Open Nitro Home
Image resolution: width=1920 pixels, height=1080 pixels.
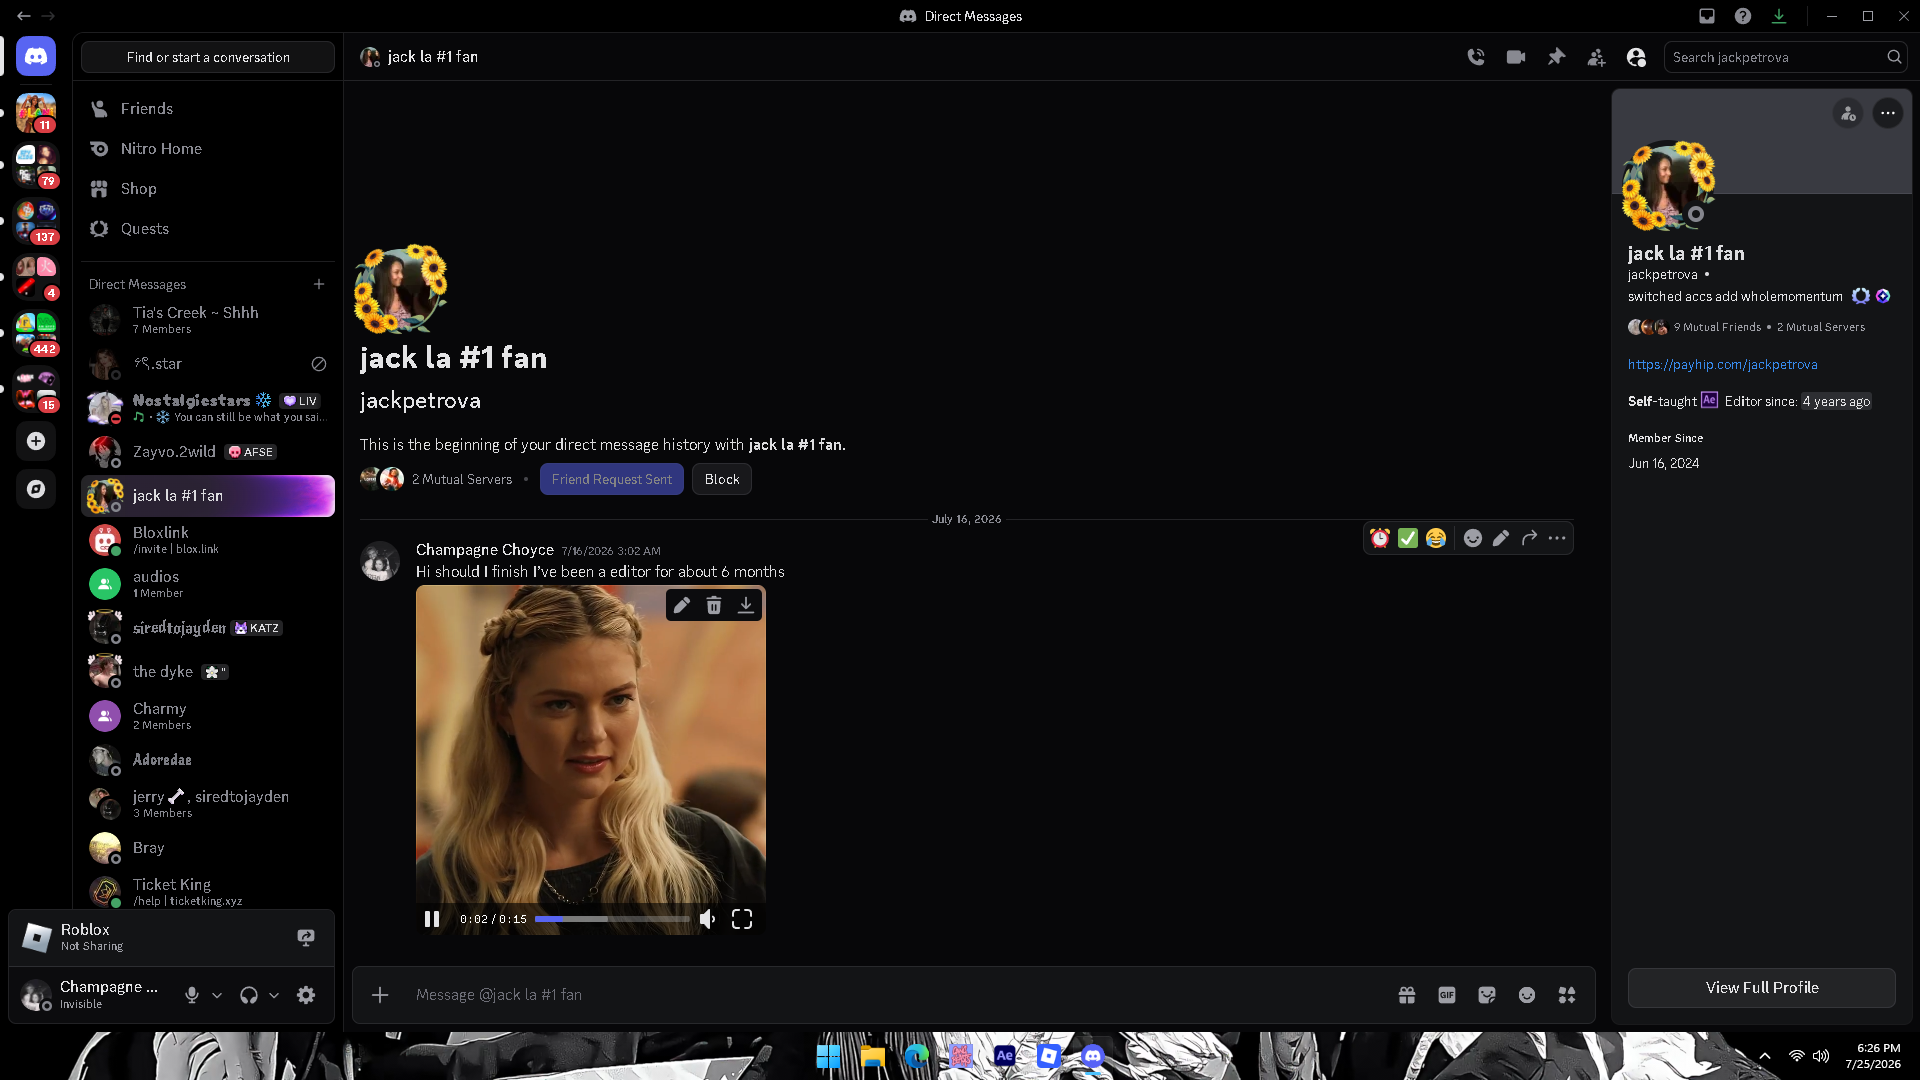tap(208, 149)
